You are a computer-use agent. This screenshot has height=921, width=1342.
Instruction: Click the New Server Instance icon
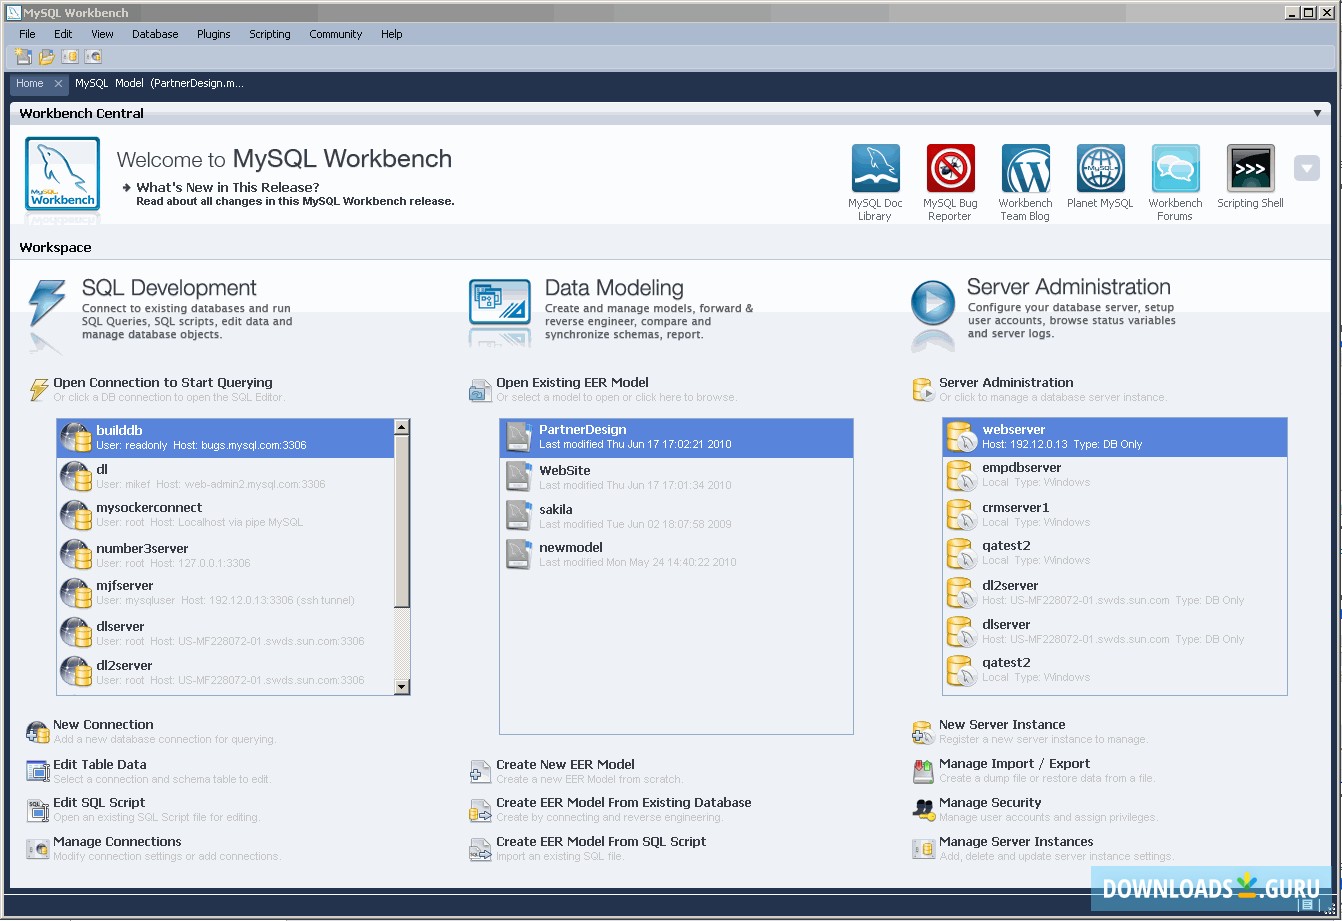pos(923,732)
